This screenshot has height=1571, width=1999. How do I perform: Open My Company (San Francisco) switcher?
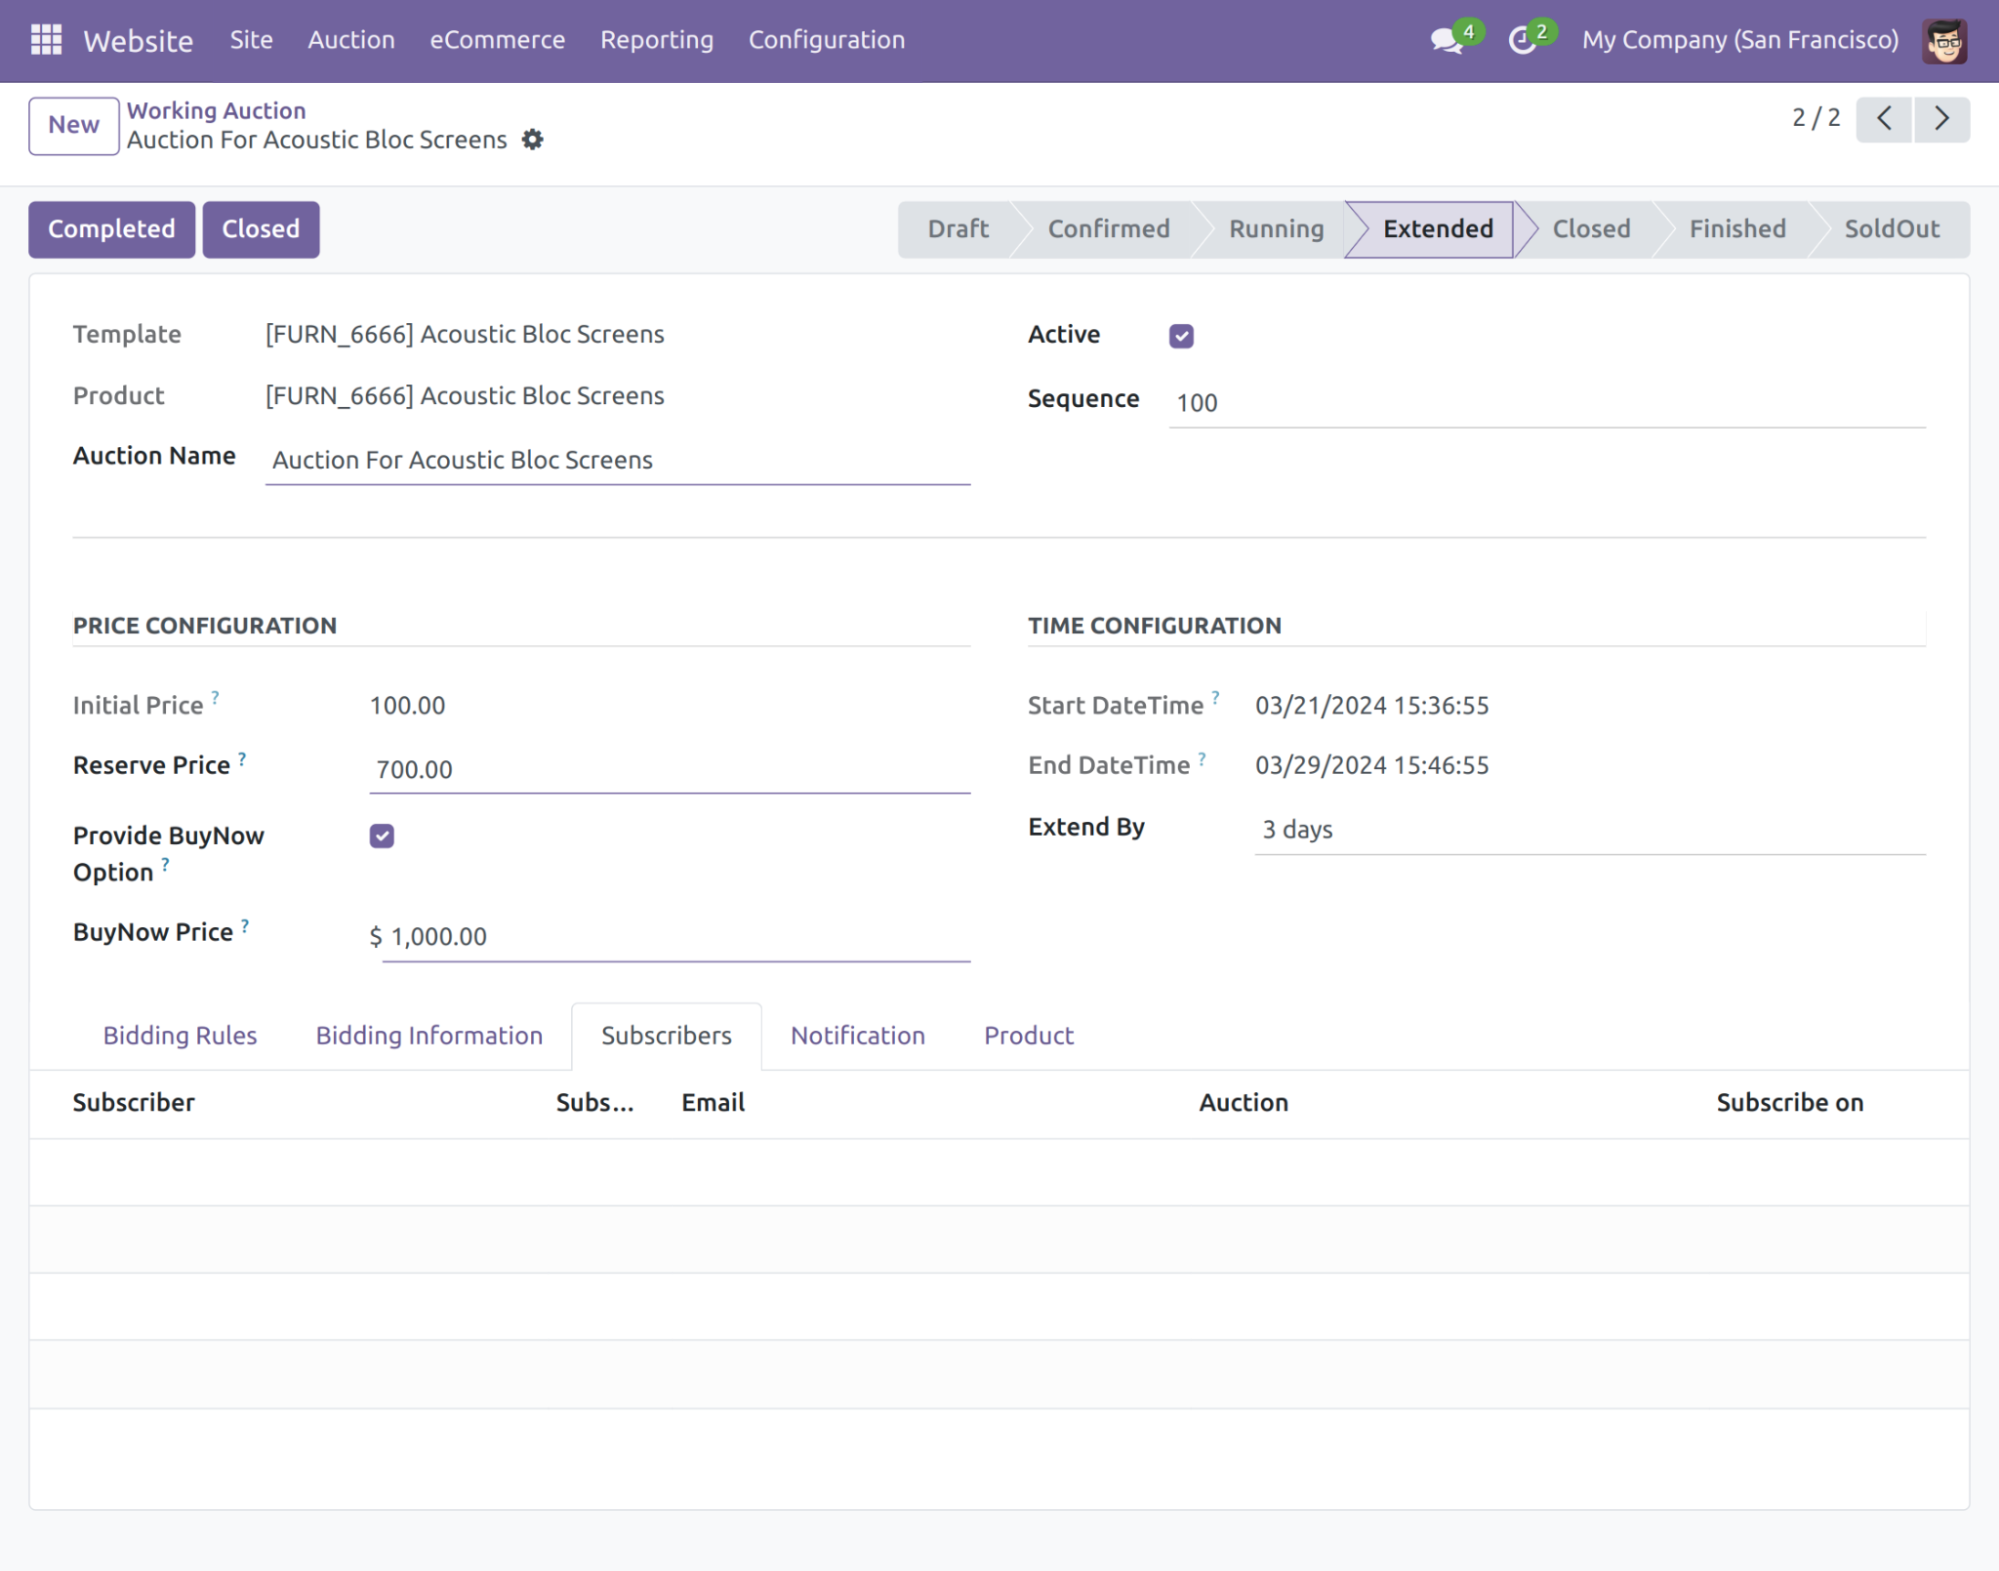pyautogui.click(x=1740, y=40)
